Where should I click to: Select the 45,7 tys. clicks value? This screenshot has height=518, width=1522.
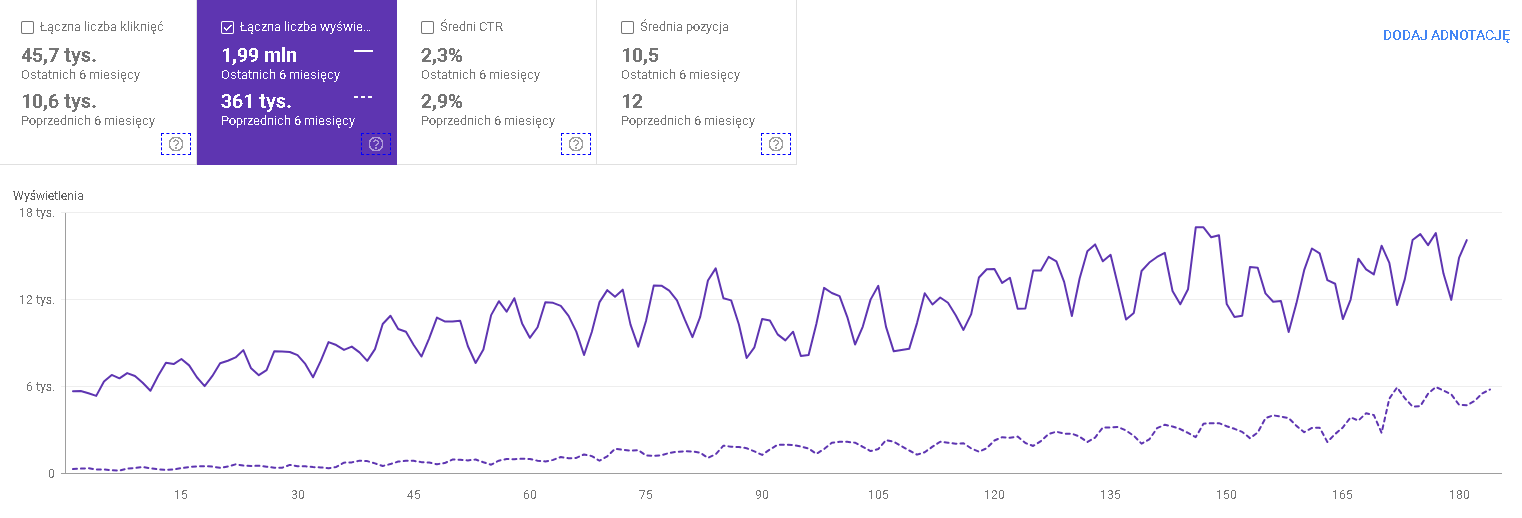coord(59,55)
